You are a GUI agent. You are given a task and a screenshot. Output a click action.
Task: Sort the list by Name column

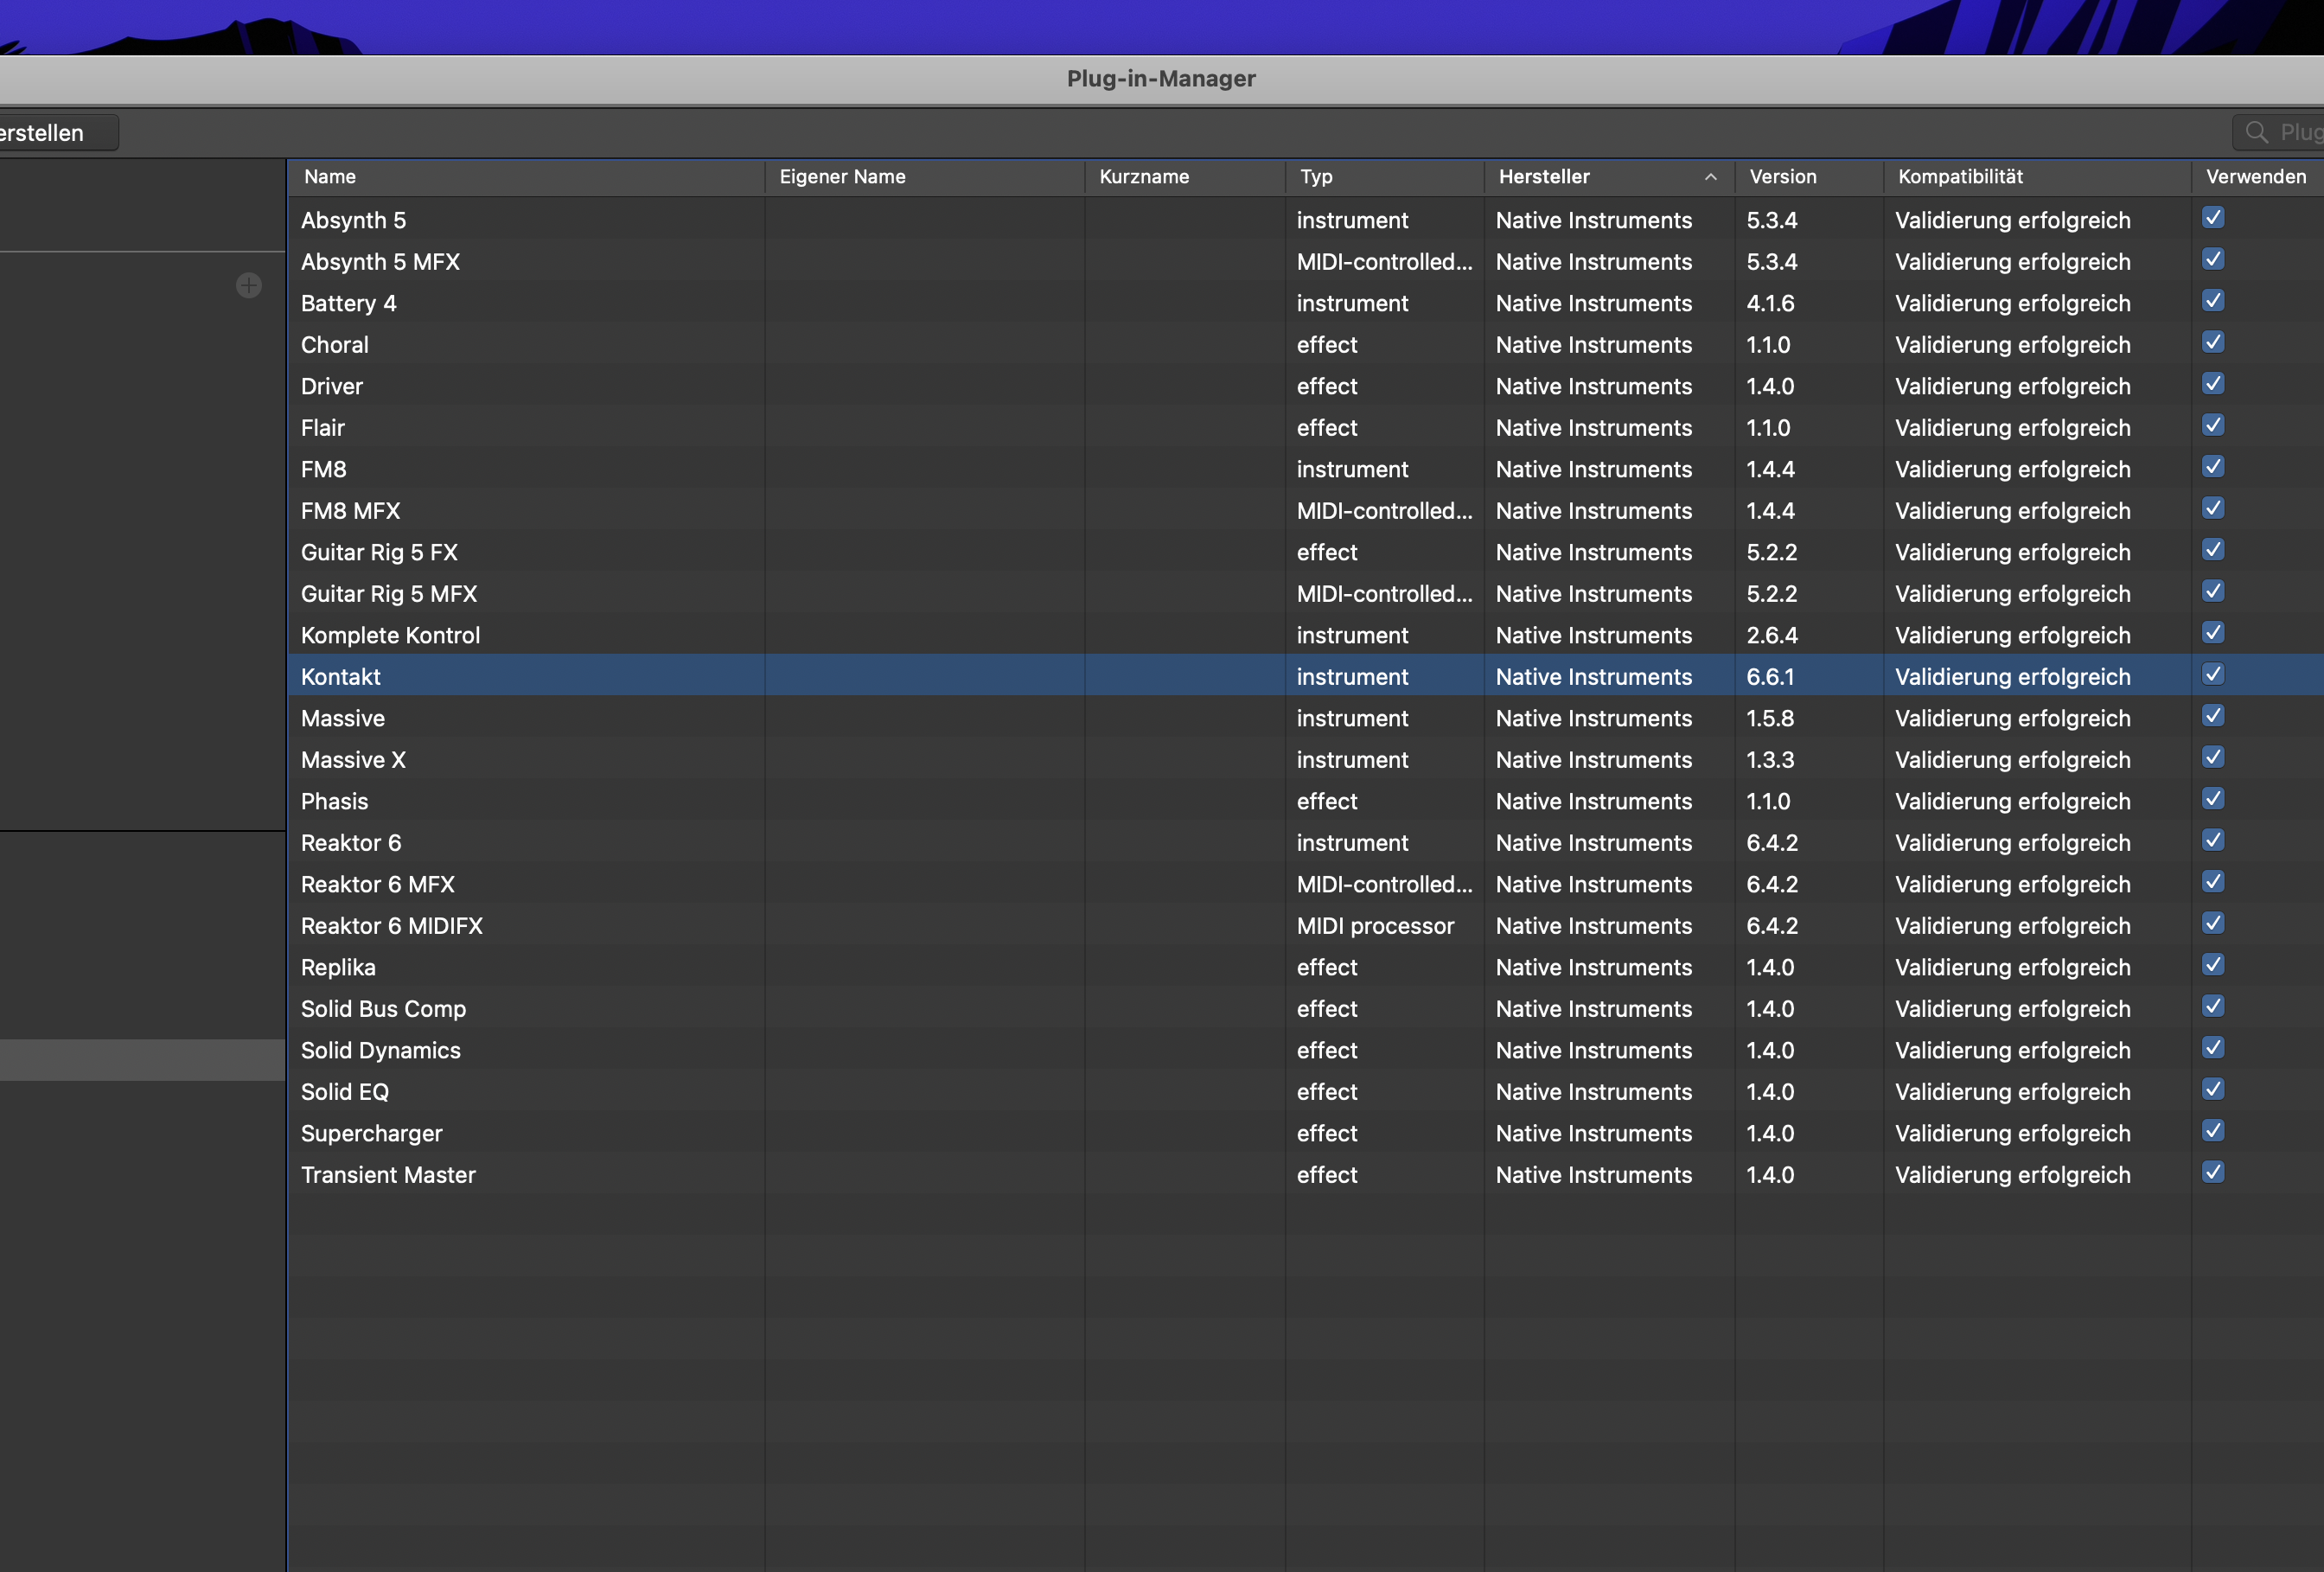(330, 177)
